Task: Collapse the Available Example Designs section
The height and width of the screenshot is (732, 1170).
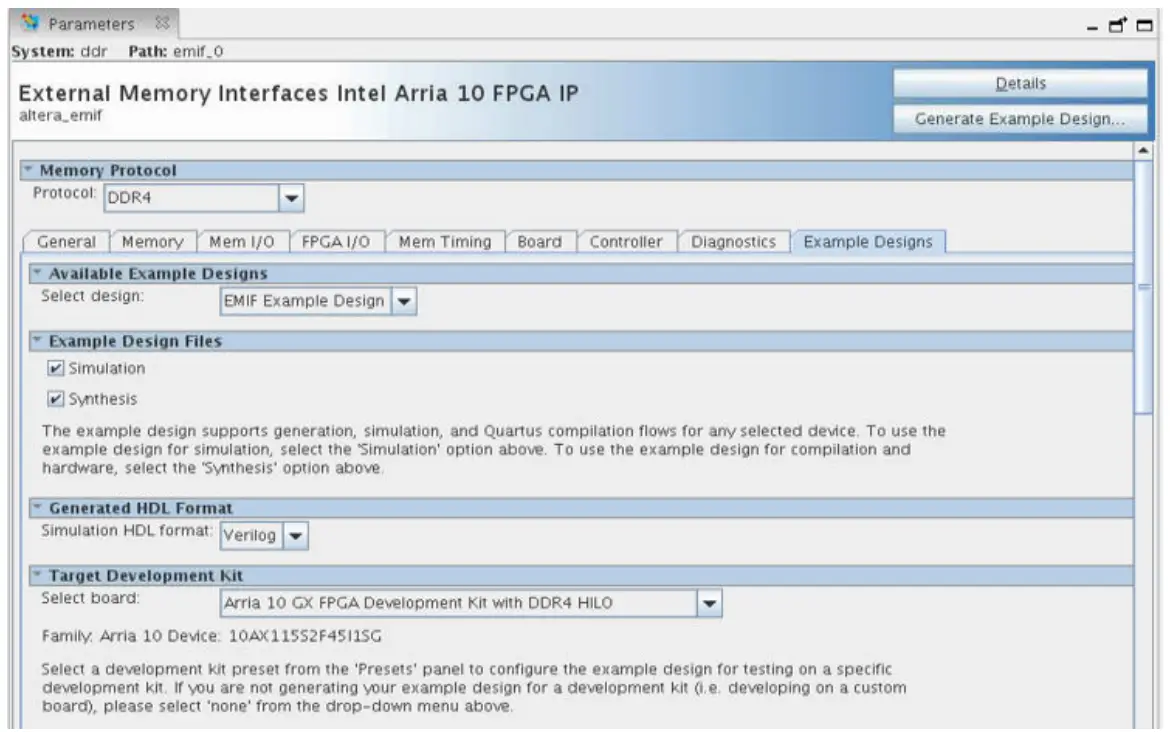Action: 37,273
